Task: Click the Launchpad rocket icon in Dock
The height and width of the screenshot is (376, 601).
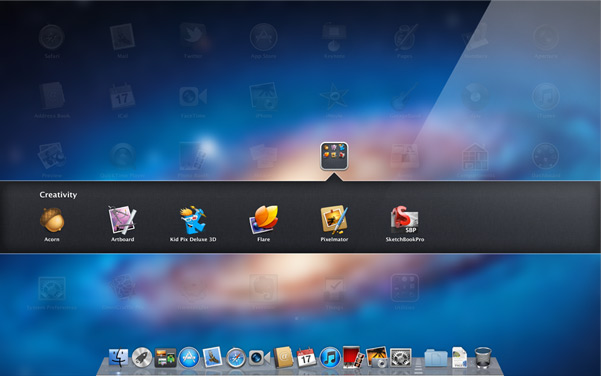Action: point(142,357)
